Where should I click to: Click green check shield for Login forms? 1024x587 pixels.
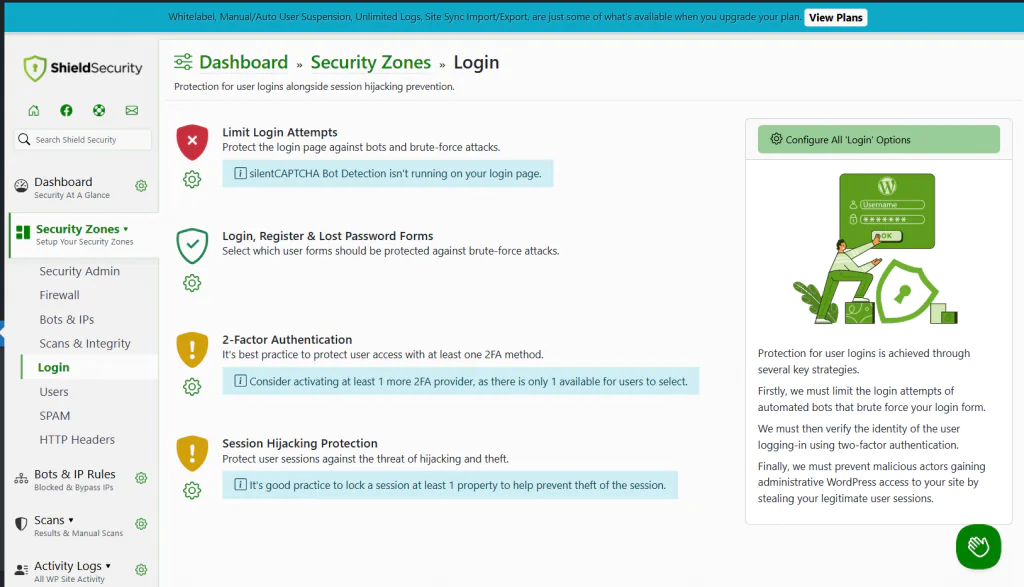click(x=192, y=246)
